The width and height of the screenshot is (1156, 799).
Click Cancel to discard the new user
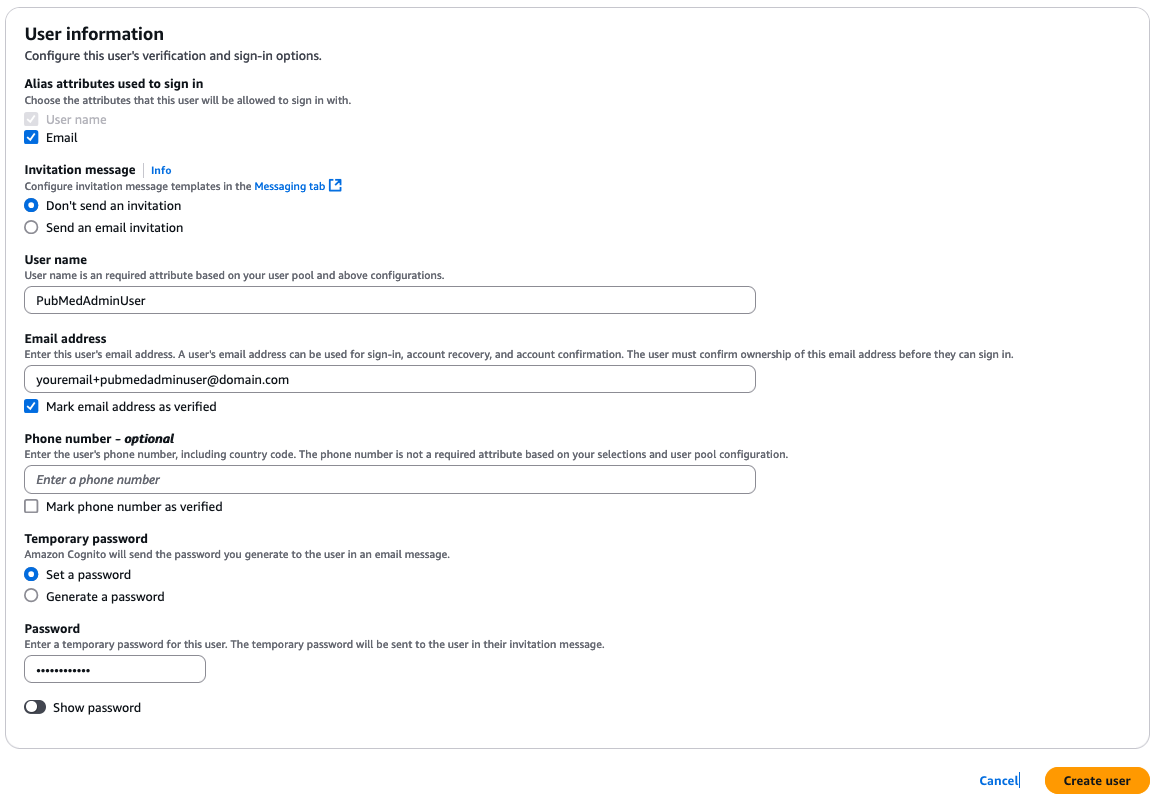pyautogui.click(x=997, y=780)
